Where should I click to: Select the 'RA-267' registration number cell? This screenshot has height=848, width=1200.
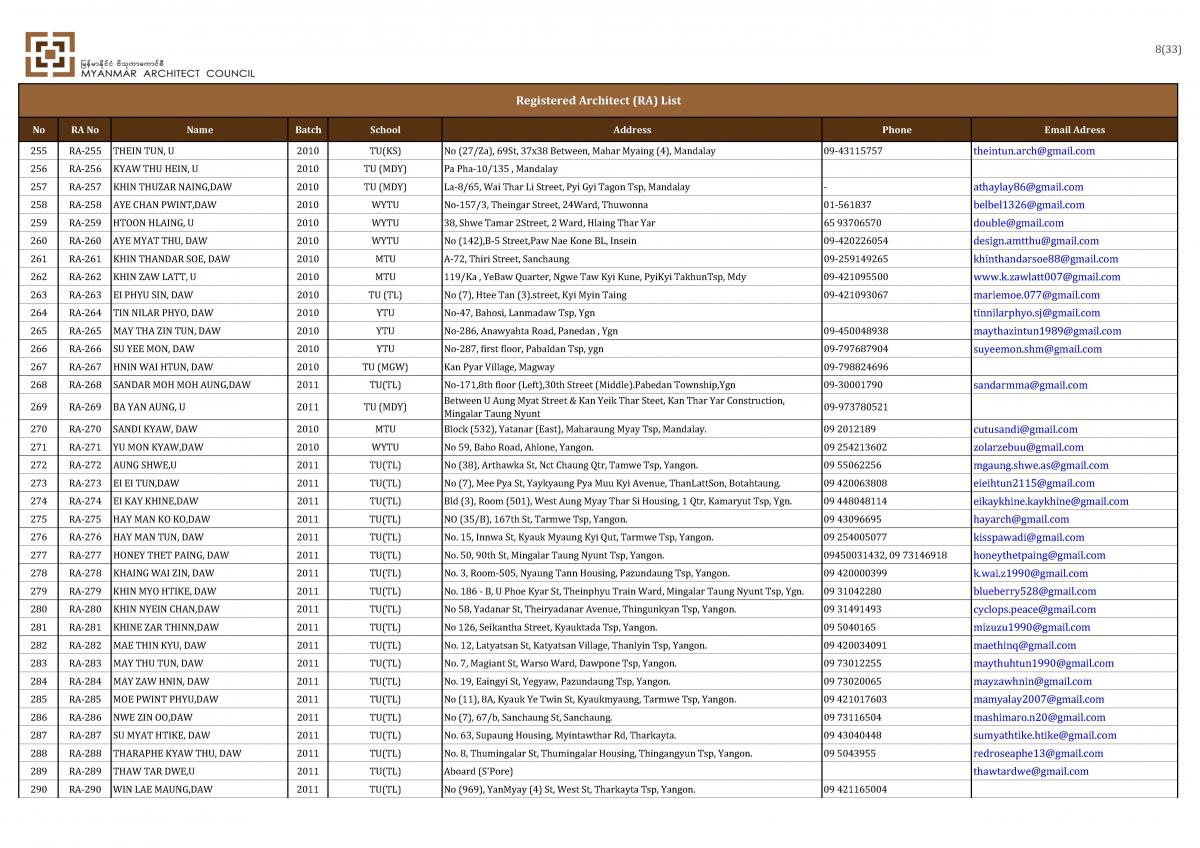(85, 367)
